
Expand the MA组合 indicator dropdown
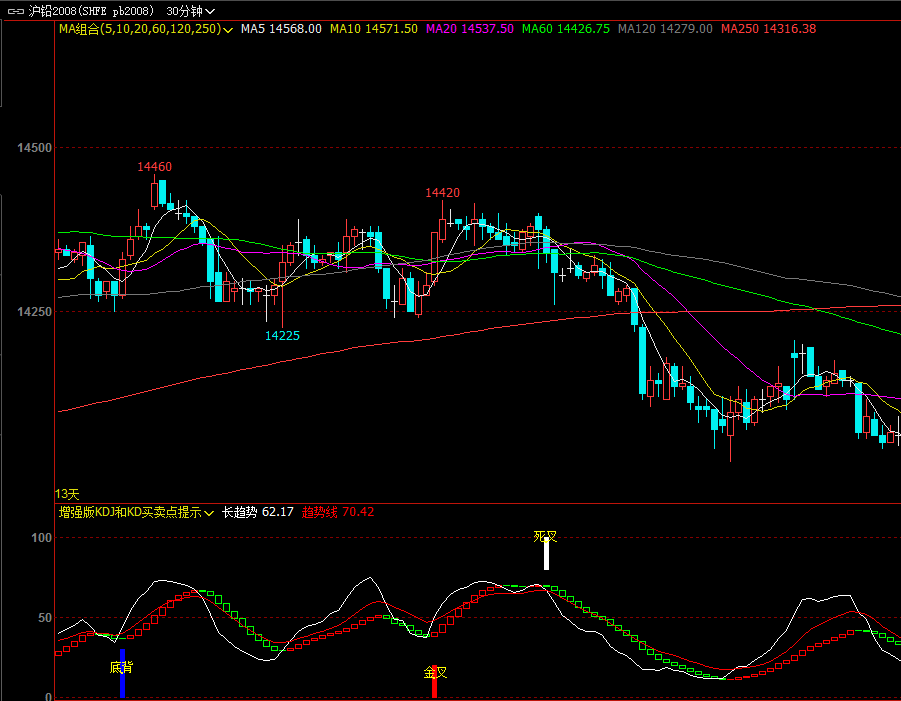point(228,30)
